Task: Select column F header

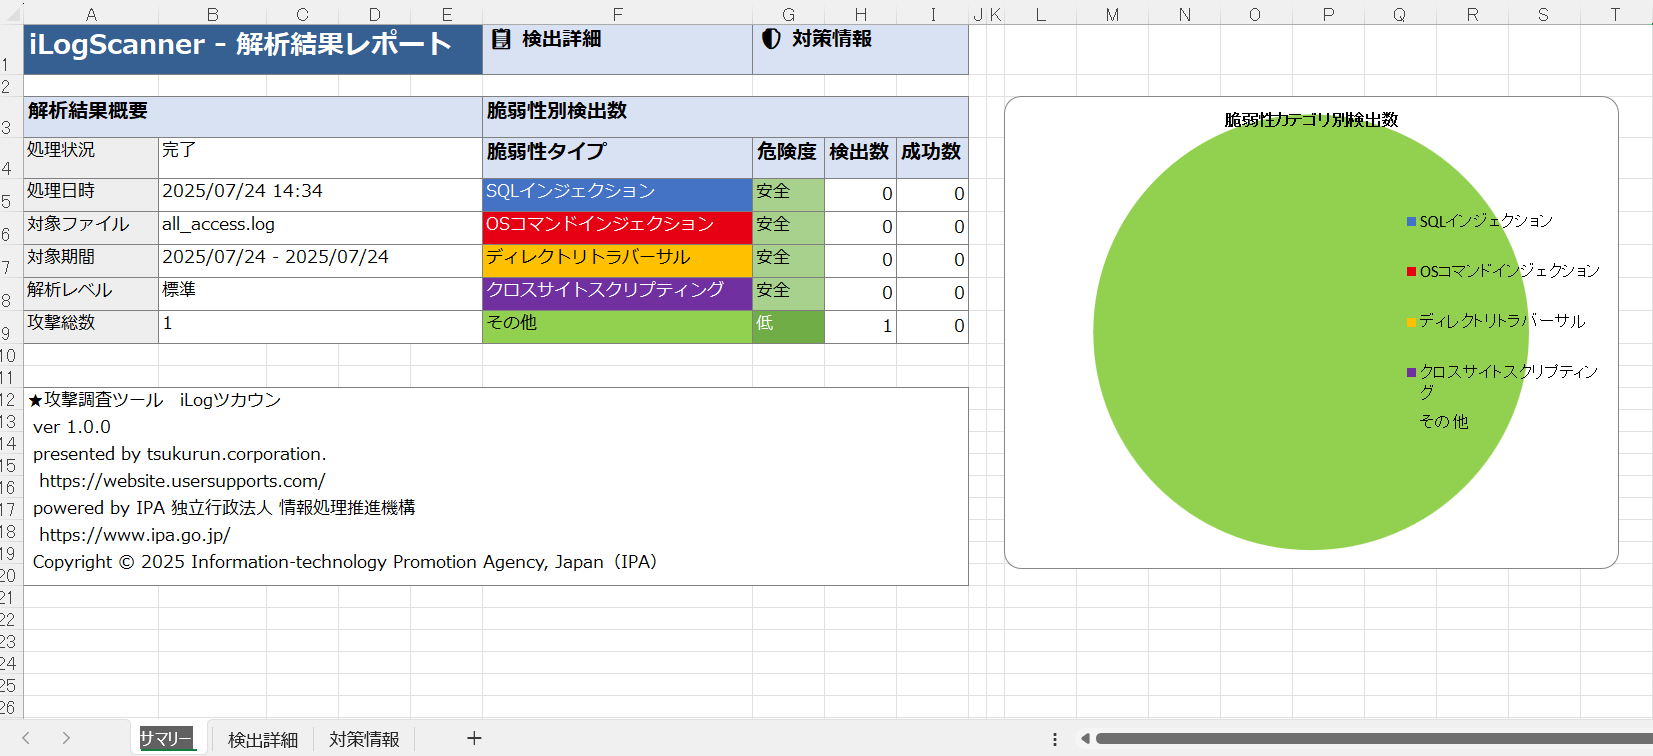Action: 617,14
